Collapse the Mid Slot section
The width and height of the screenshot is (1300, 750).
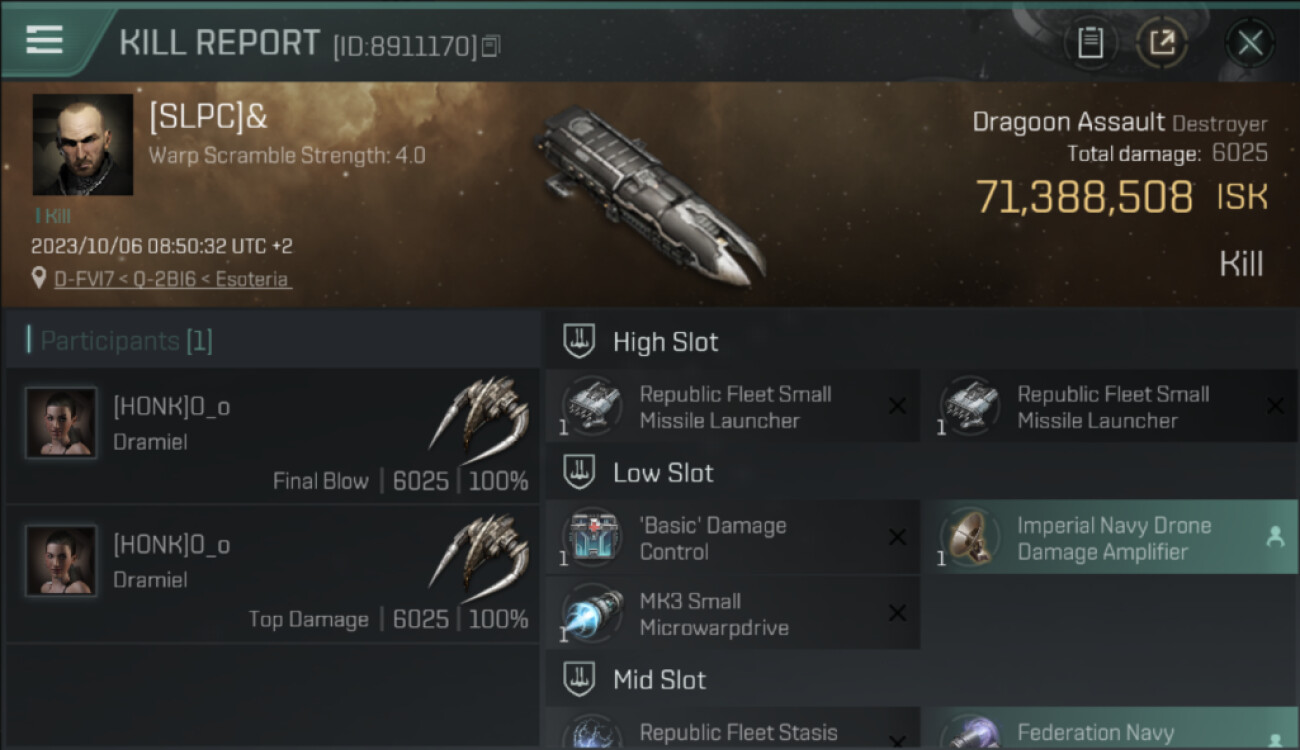pos(580,680)
